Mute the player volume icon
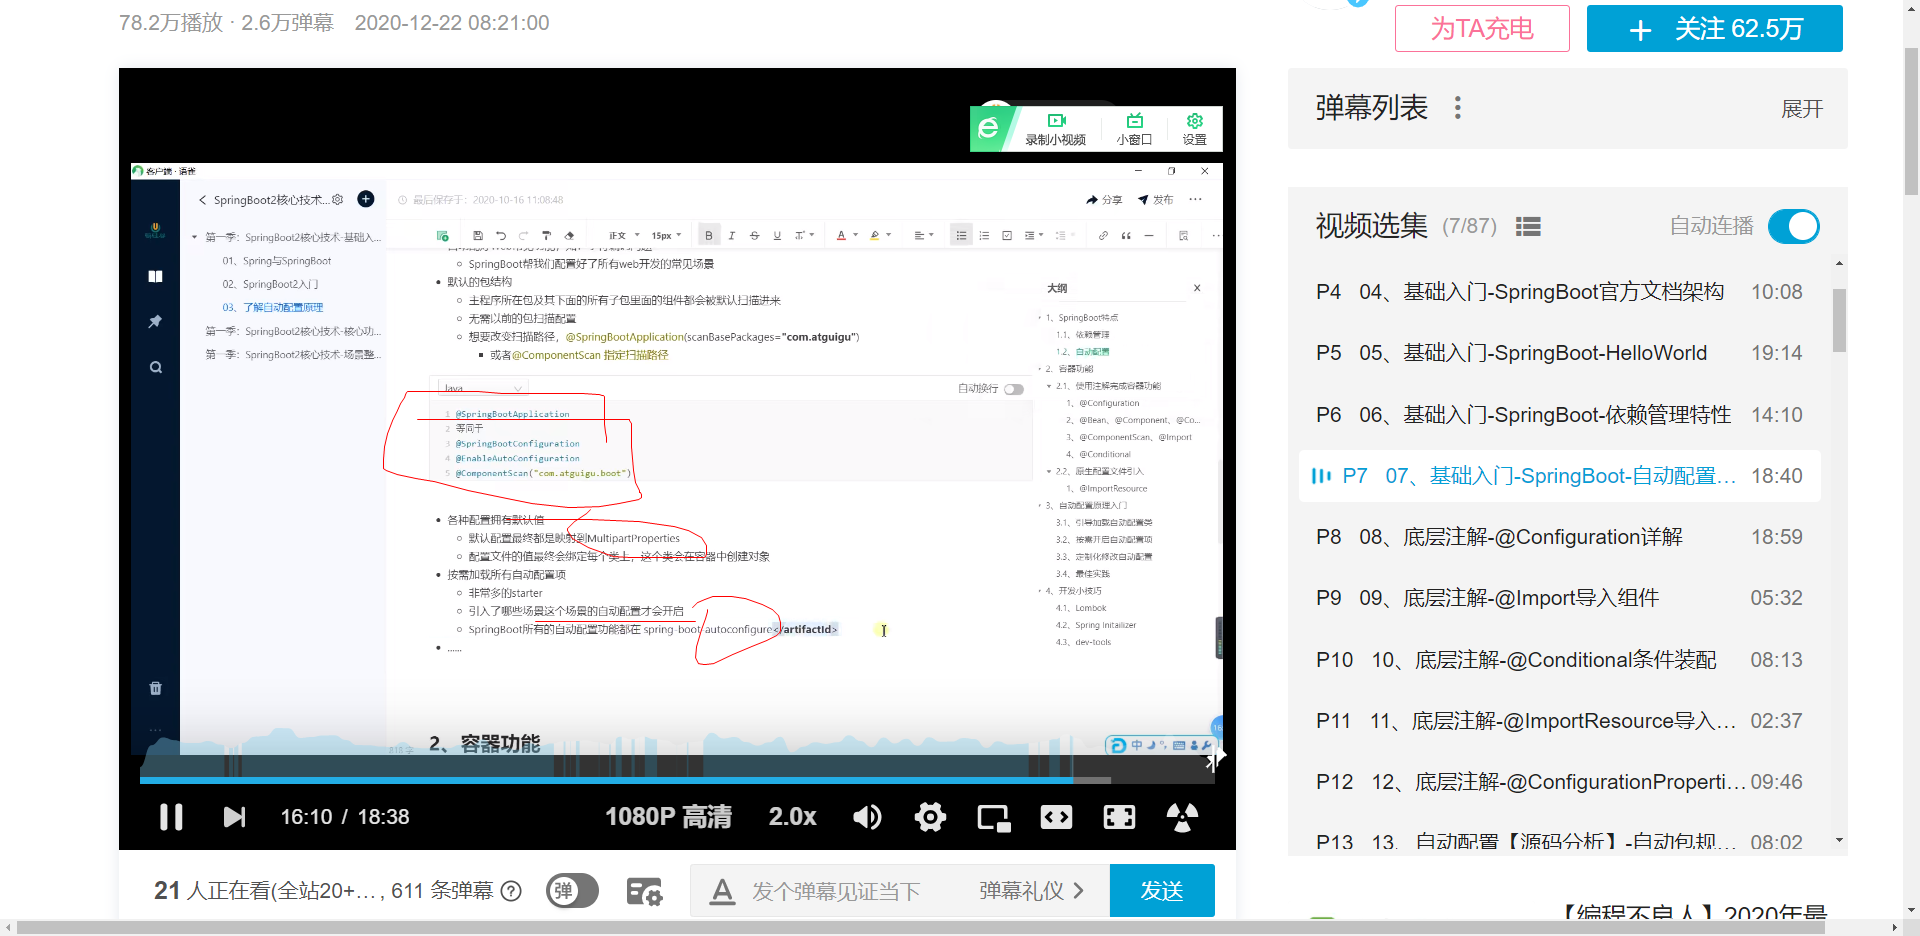The height and width of the screenshot is (936, 1920). 867,817
